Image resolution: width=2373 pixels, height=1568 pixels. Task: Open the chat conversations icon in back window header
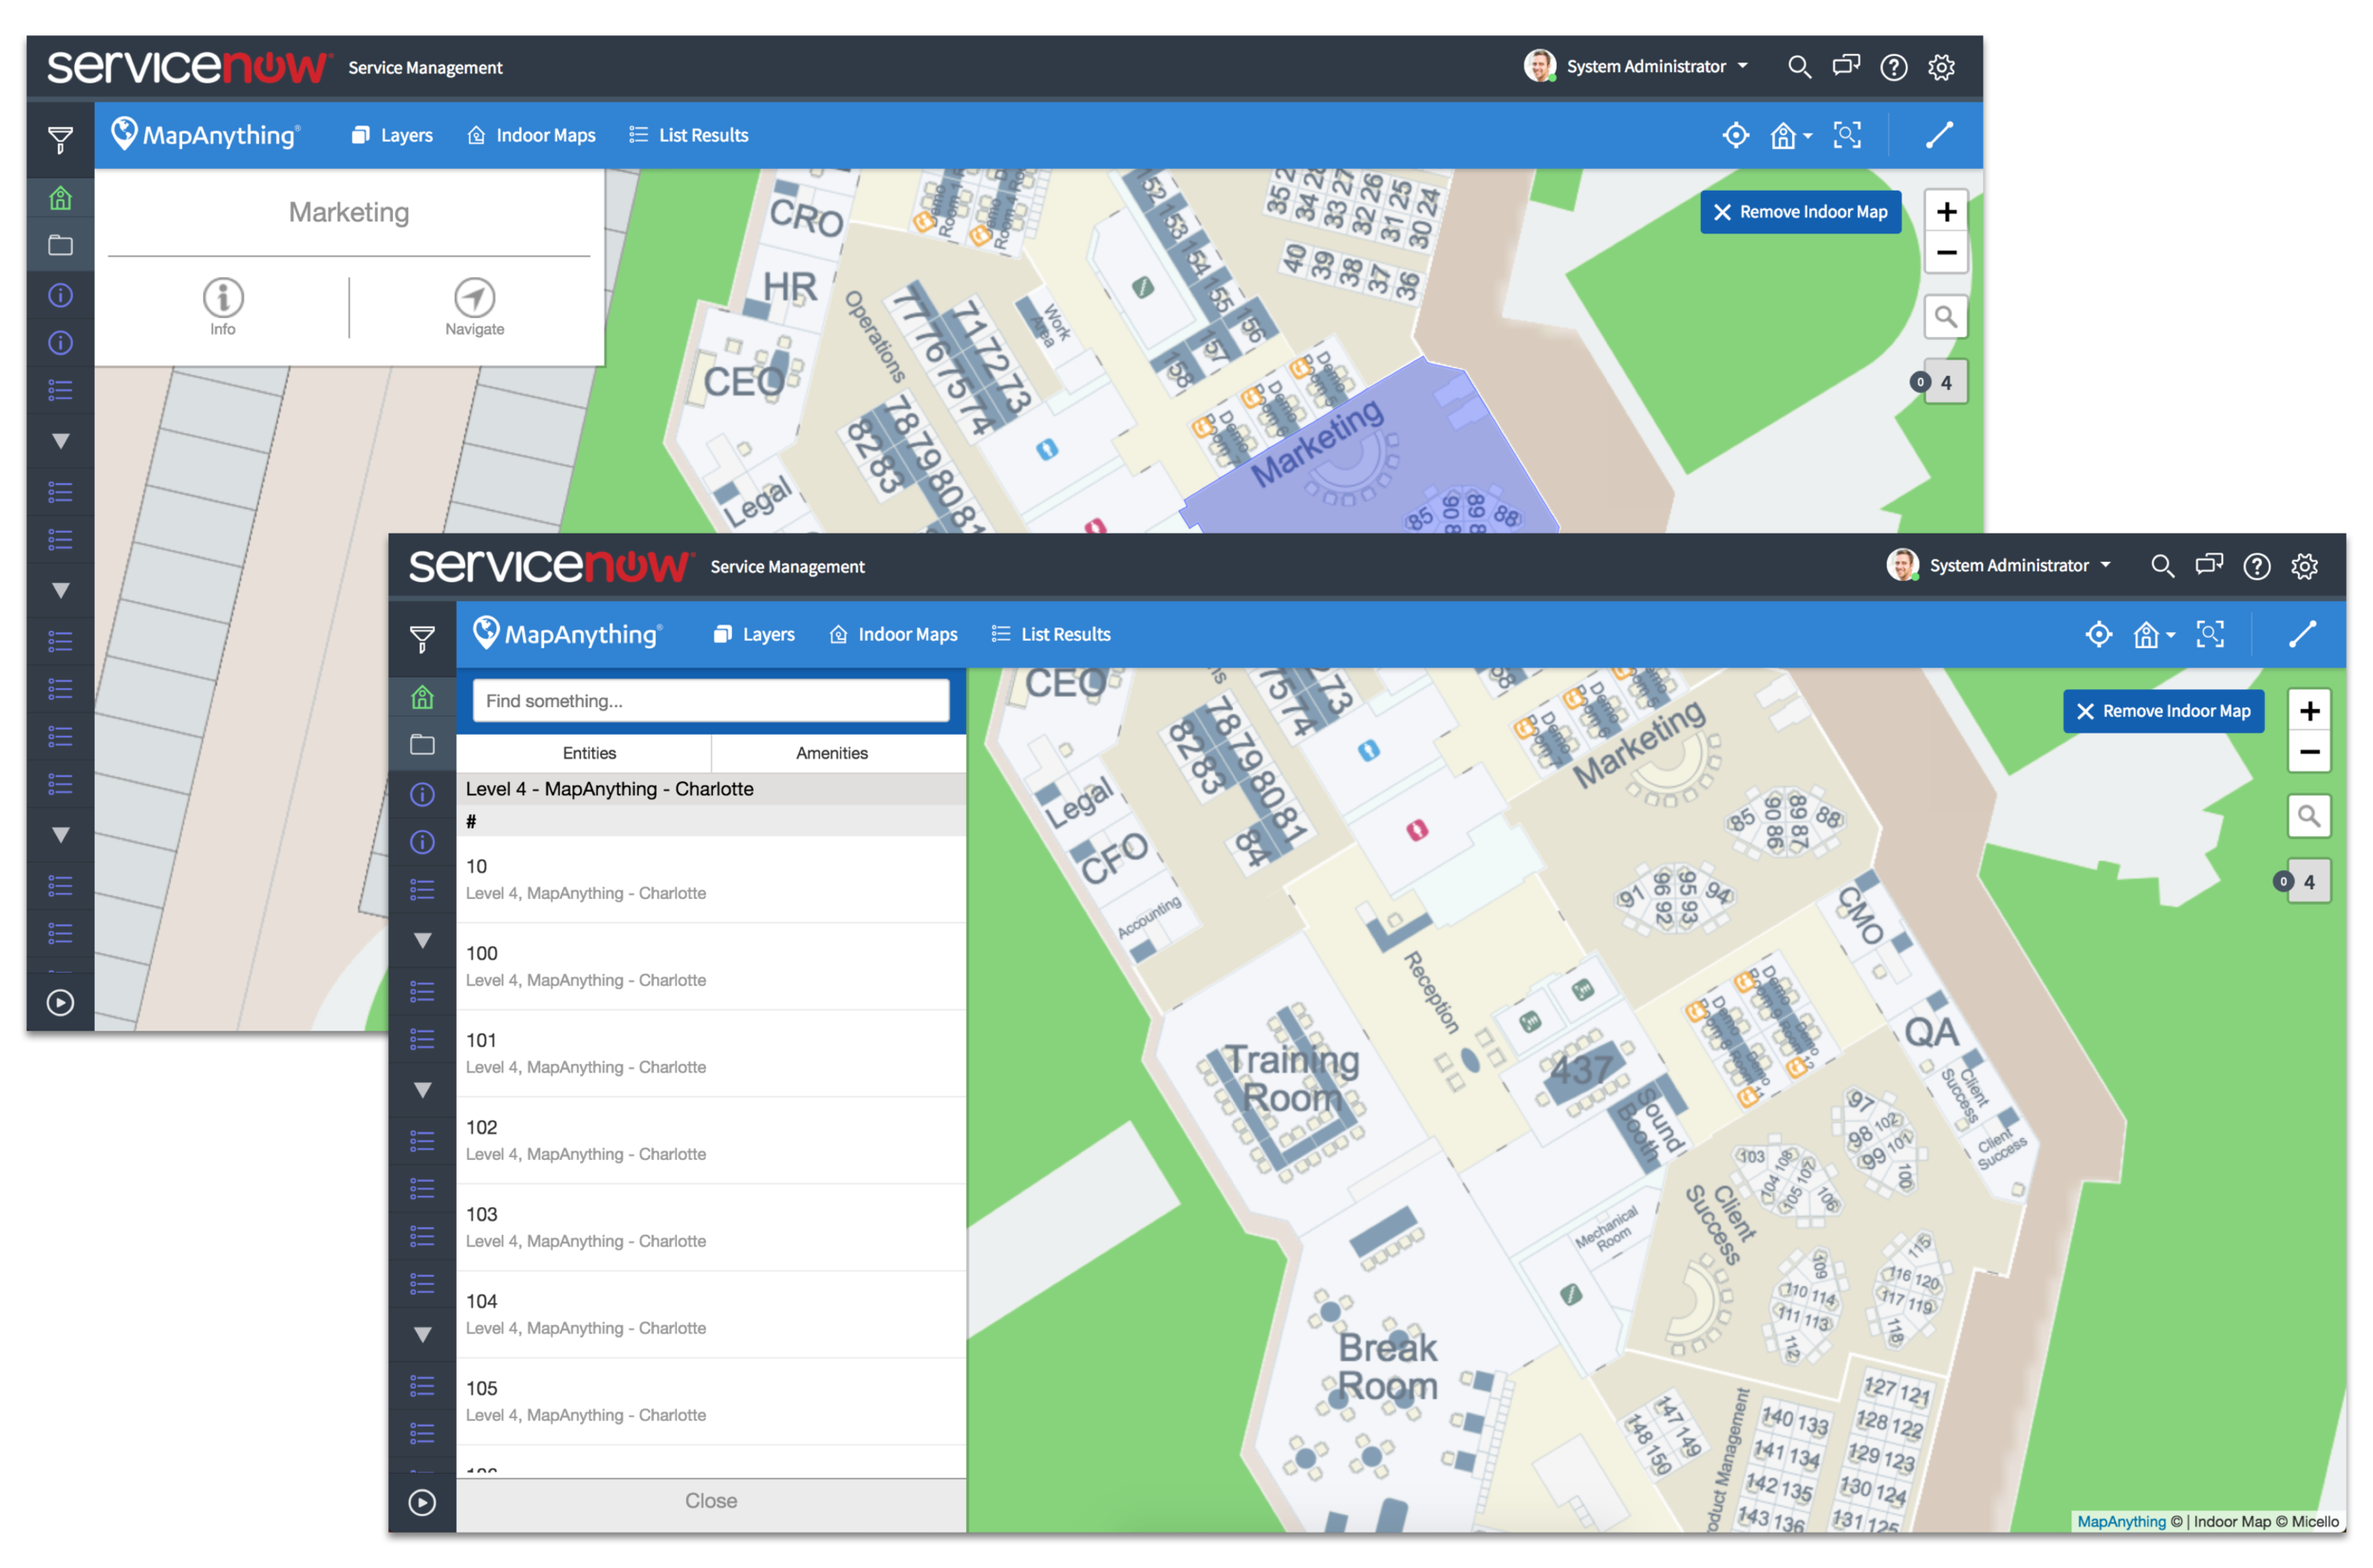(x=1846, y=66)
